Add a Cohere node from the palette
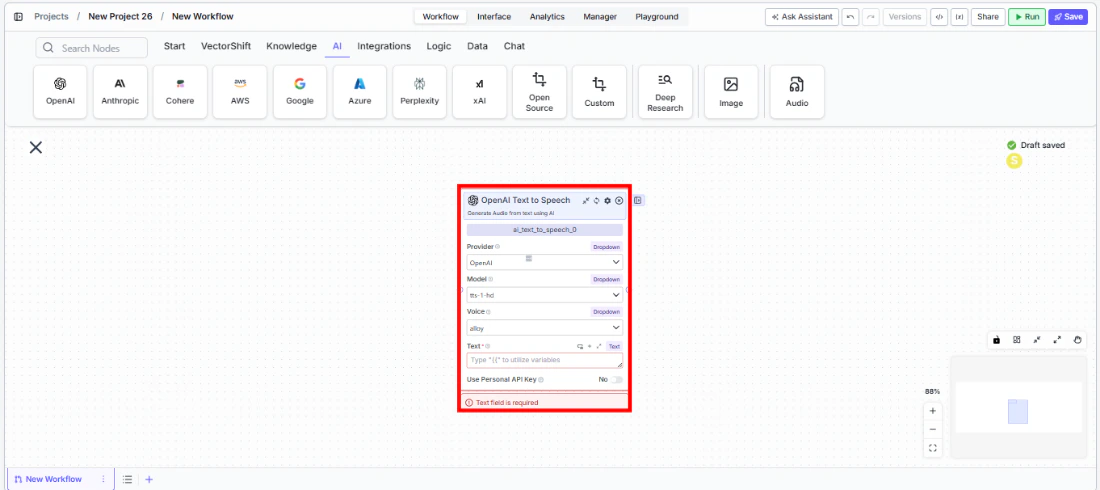The width and height of the screenshot is (1100, 490). click(180, 92)
